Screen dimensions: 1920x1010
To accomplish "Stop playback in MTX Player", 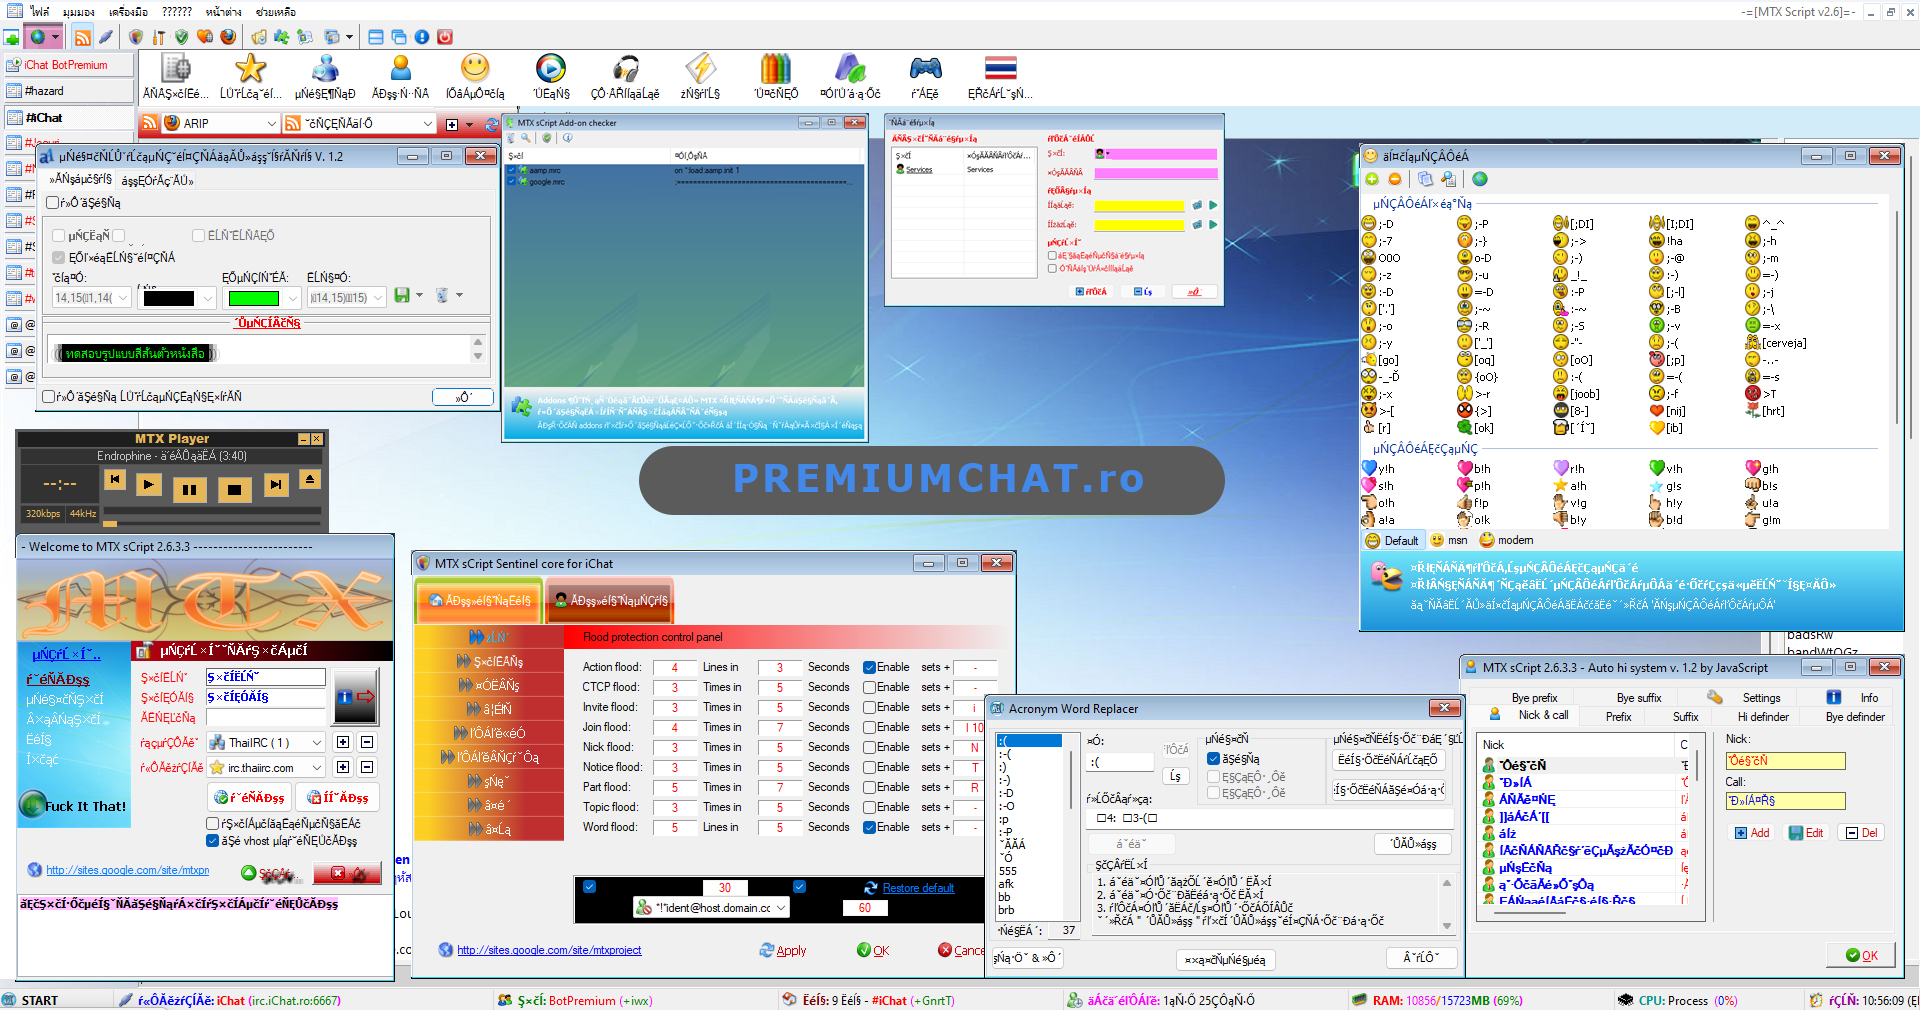I will pyautogui.click(x=234, y=489).
